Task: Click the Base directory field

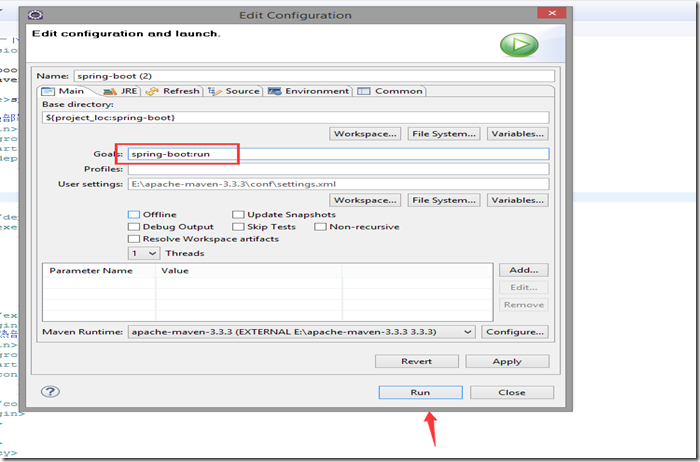Action: [296, 117]
